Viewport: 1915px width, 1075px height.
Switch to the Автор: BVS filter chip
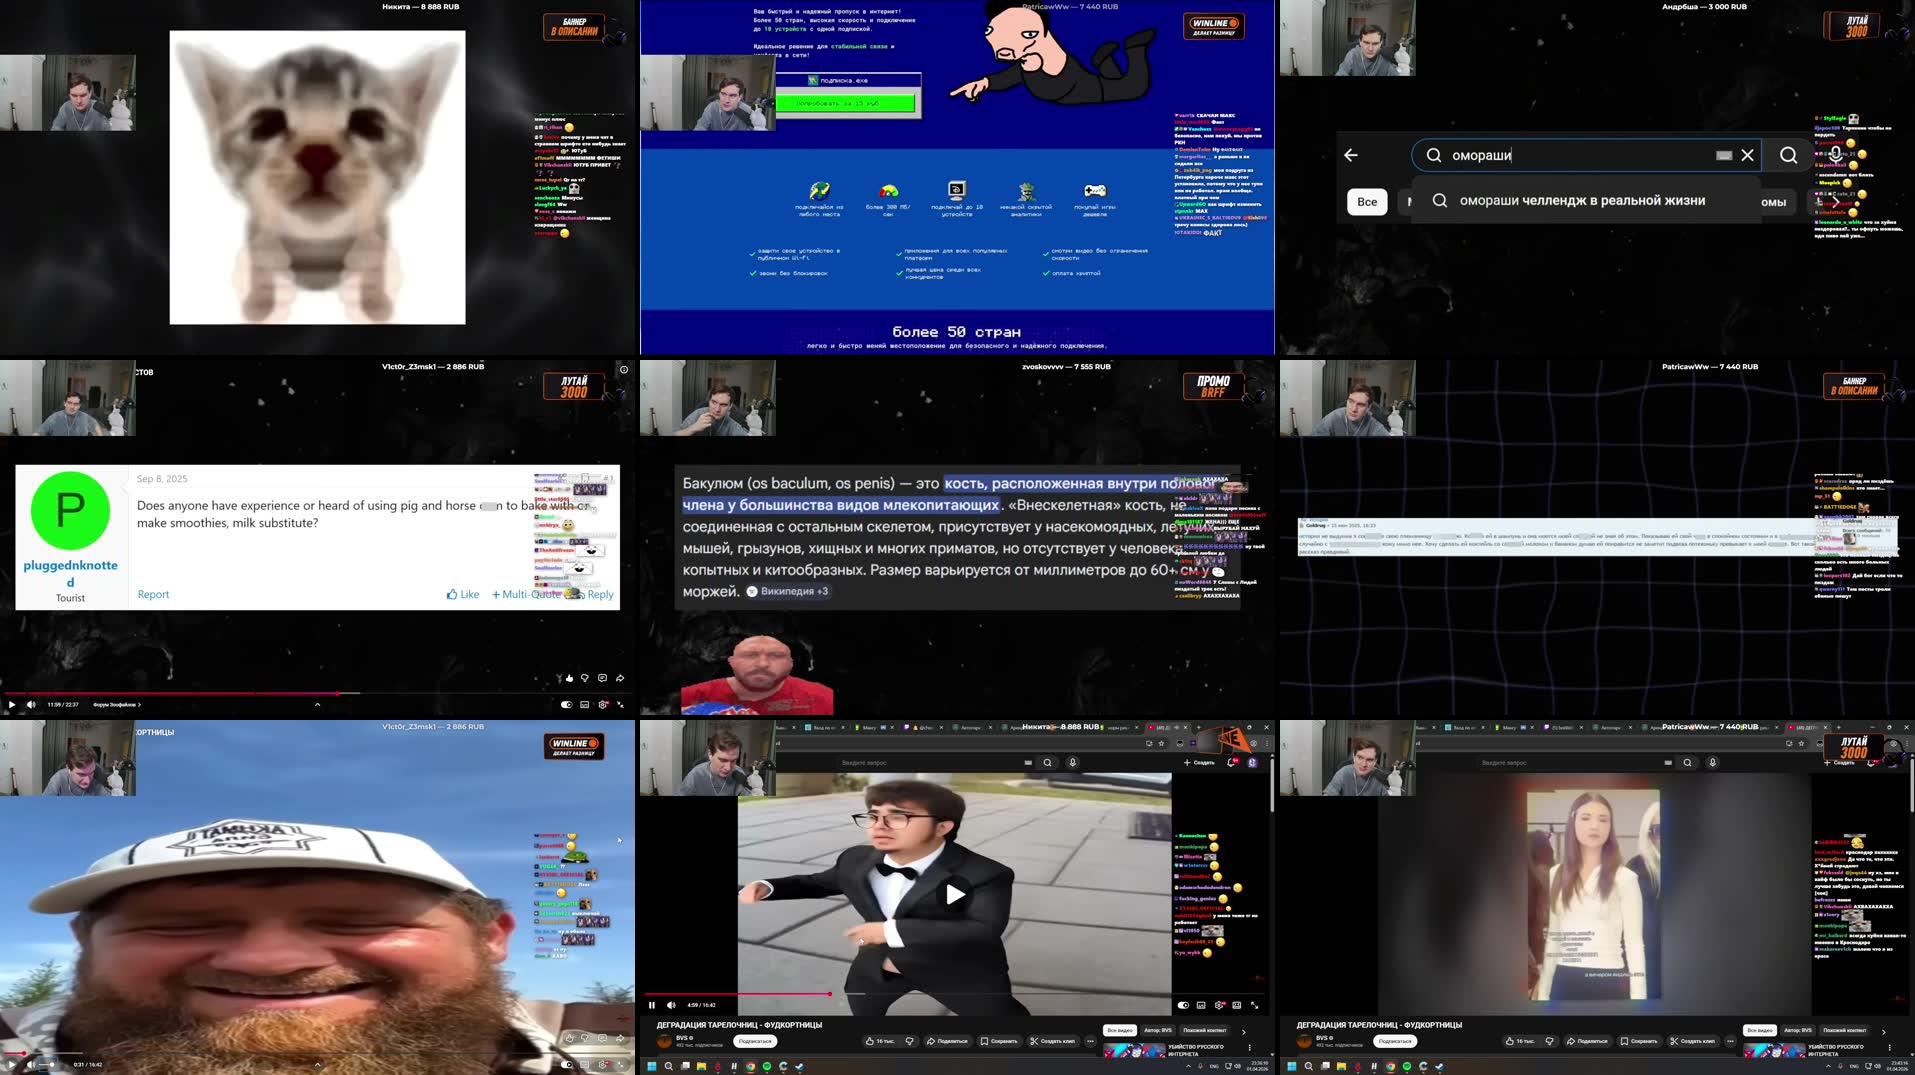click(x=1157, y=1030)
